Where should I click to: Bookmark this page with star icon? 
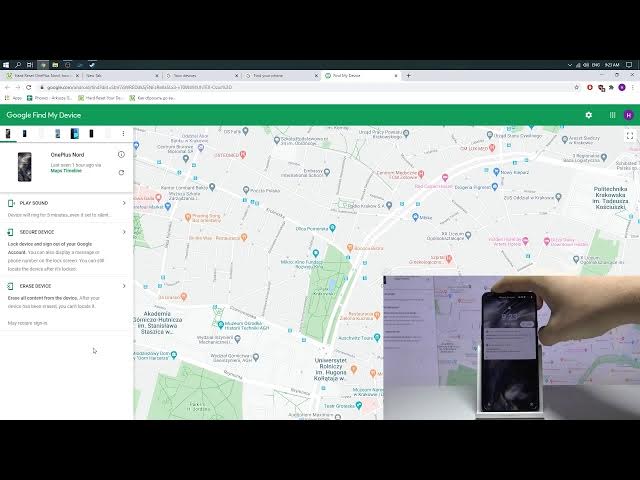(x=576, y=87)
